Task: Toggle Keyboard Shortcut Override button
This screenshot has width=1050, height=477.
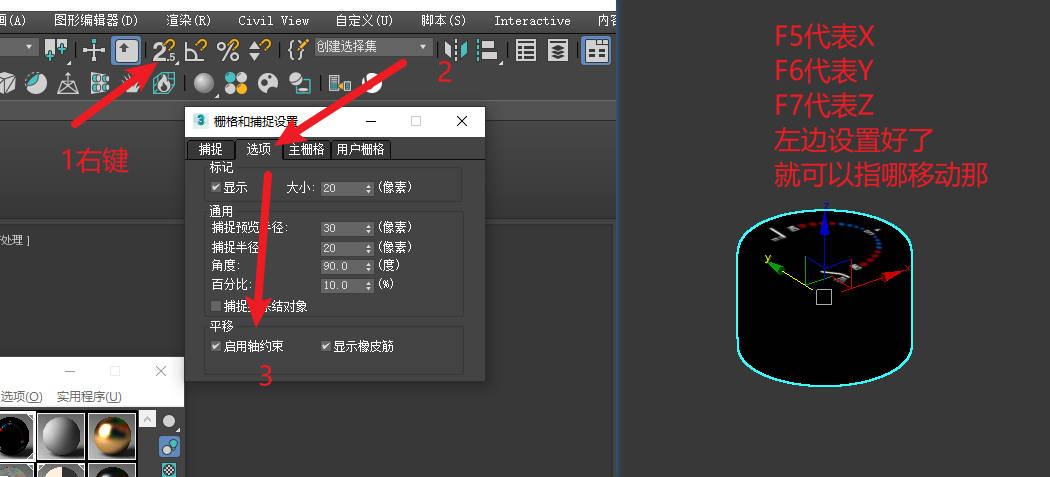Action: coord(126,51)
